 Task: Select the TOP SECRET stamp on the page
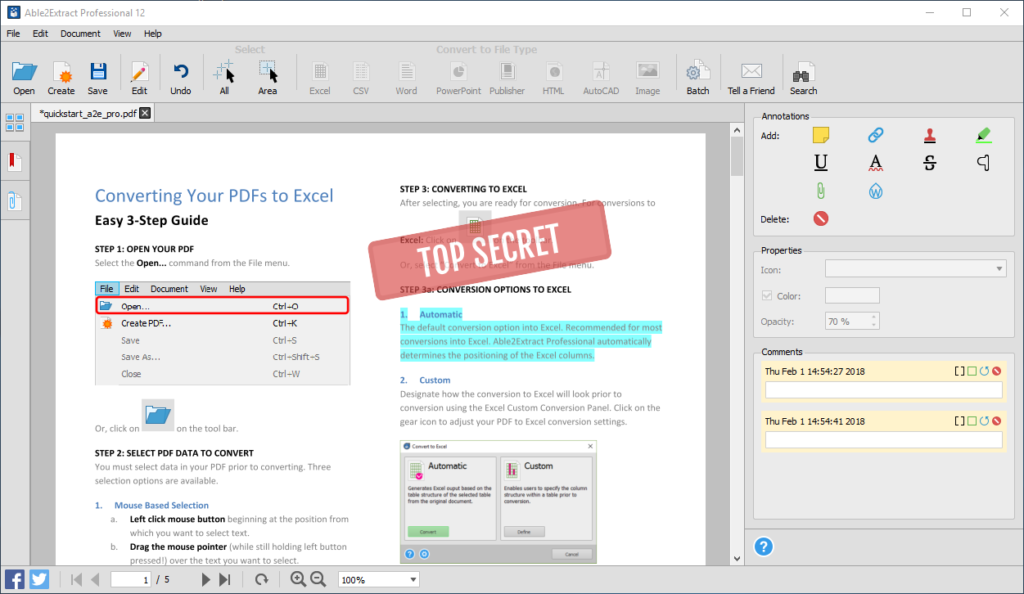(x=490, y=251)
